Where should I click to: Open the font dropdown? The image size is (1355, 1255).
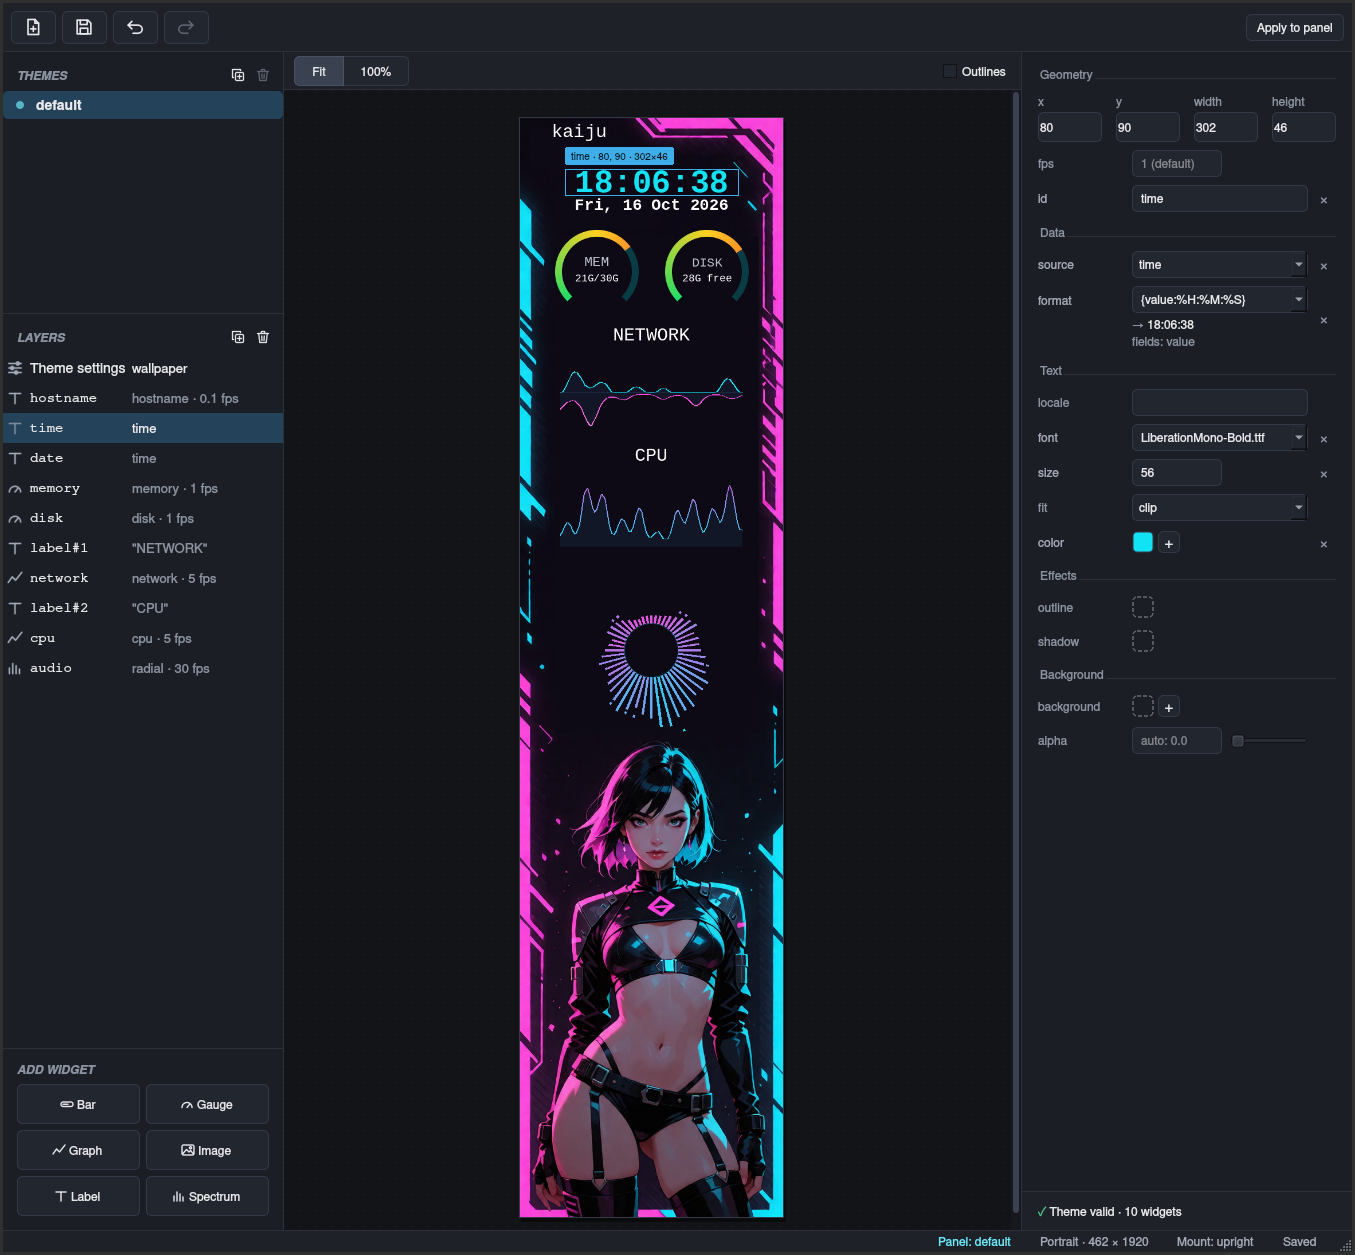coord(1219,438)
